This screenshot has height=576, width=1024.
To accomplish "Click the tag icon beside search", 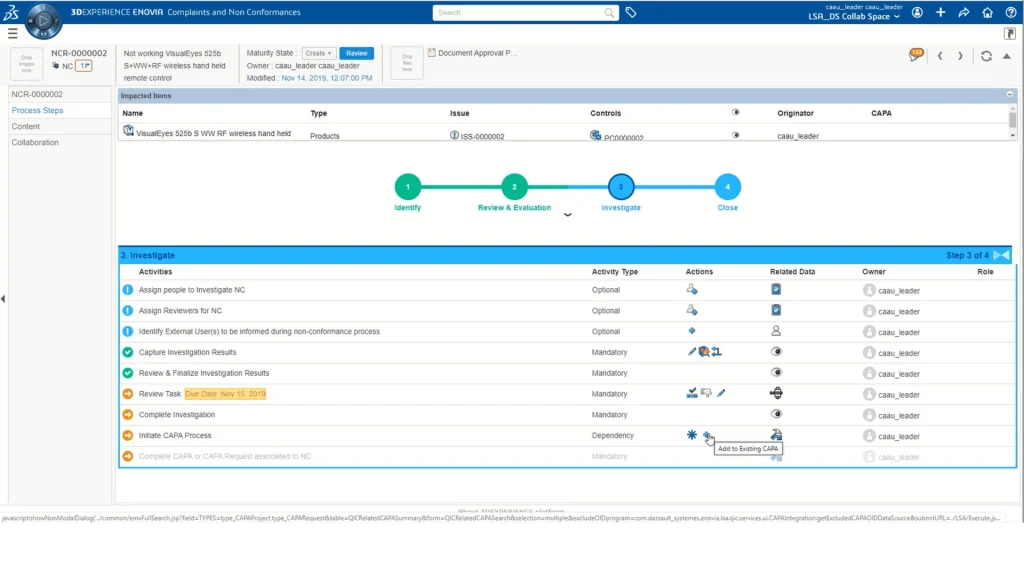I will 631,13.
